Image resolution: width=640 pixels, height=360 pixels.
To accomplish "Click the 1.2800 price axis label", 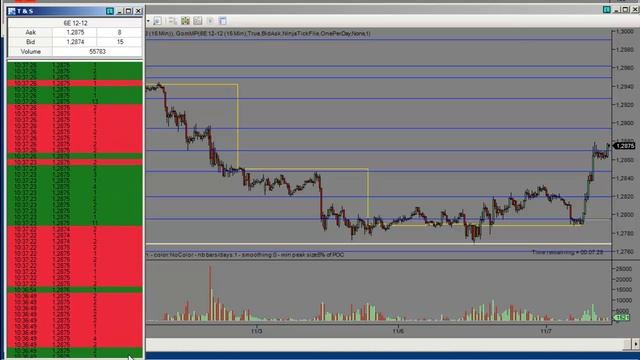I will (x=625, y=215).
